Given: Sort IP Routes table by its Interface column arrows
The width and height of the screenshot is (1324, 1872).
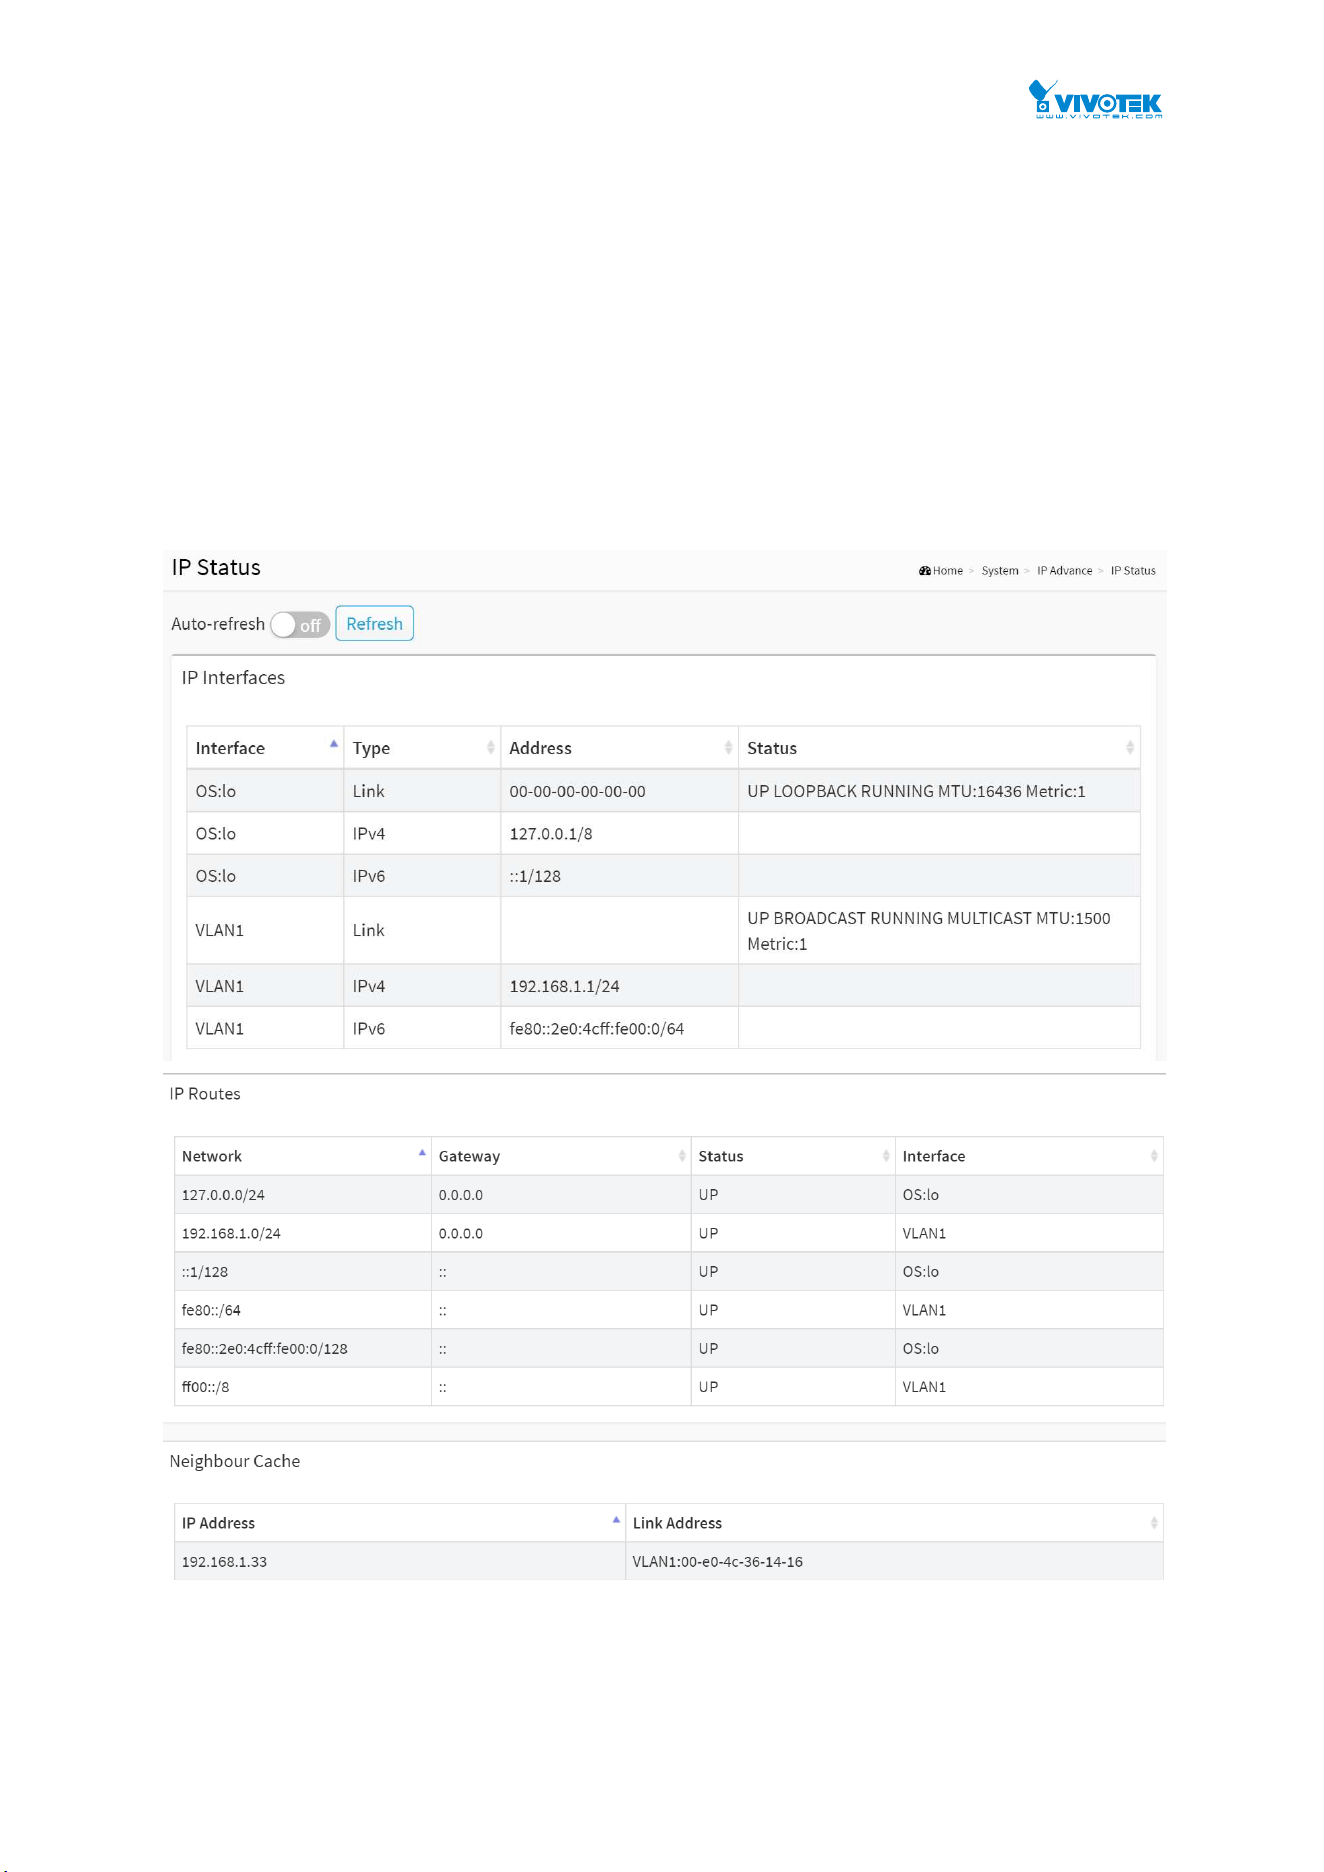Looking at the screenshot, I should point(1154,1156).
